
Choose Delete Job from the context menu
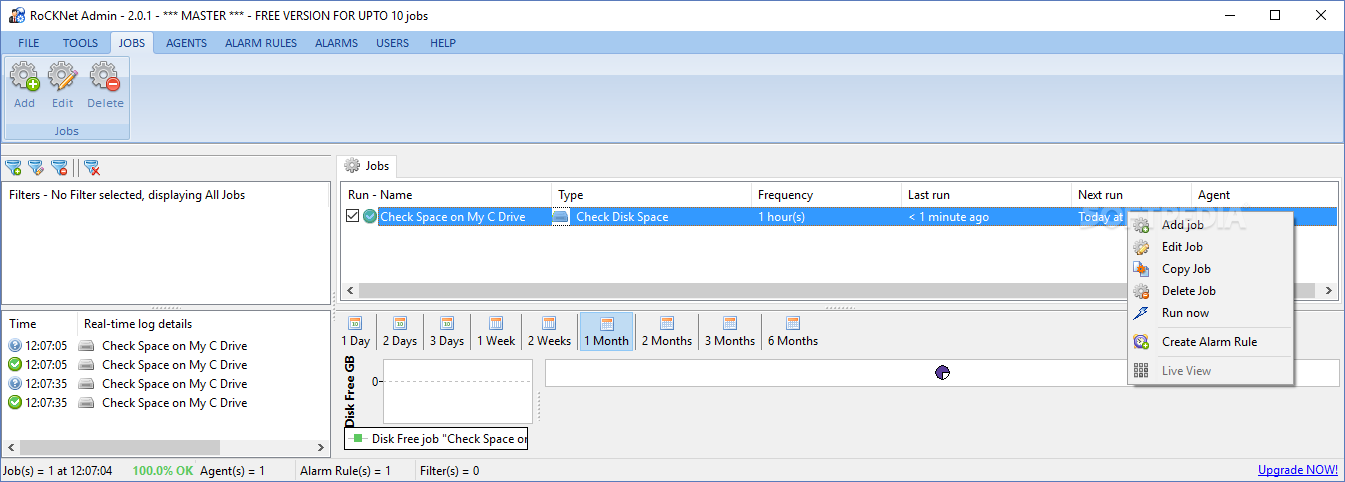tap(1210, 291)
